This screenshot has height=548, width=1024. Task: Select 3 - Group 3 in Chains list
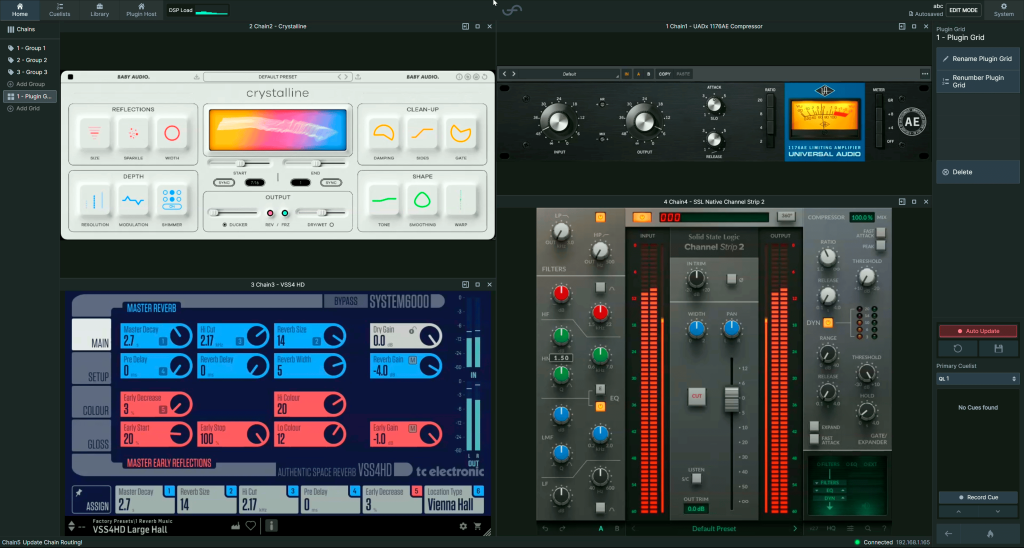pyautogui.click(x=30, y=72)
